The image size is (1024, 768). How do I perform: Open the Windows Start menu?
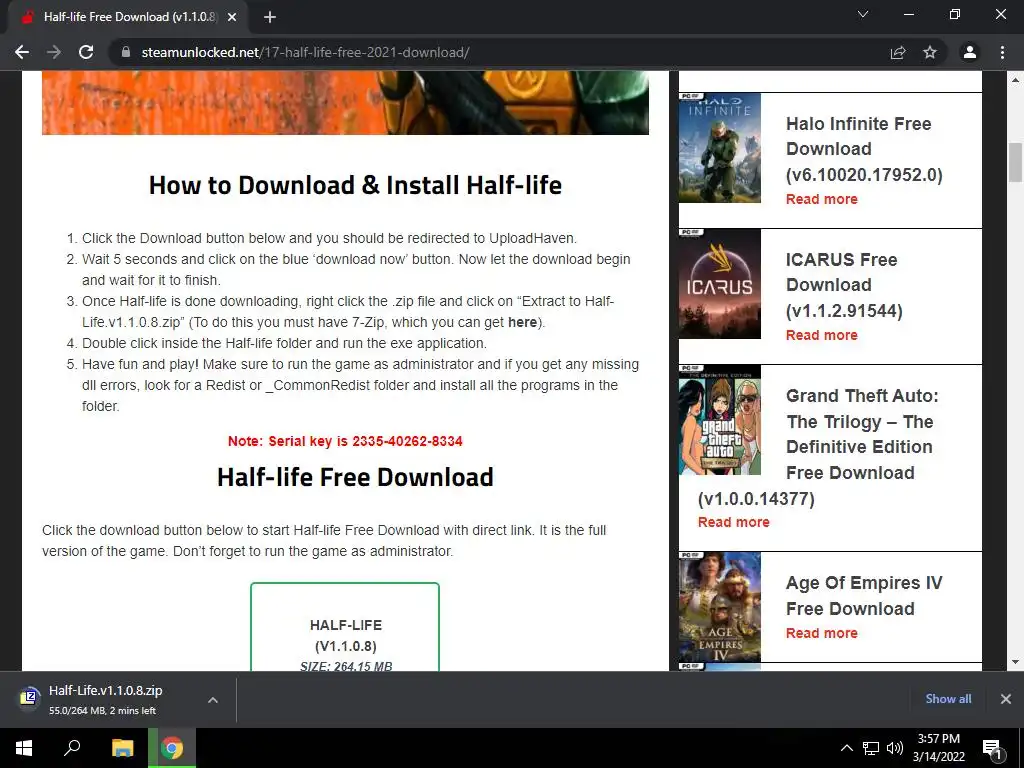tap(24, 748)
